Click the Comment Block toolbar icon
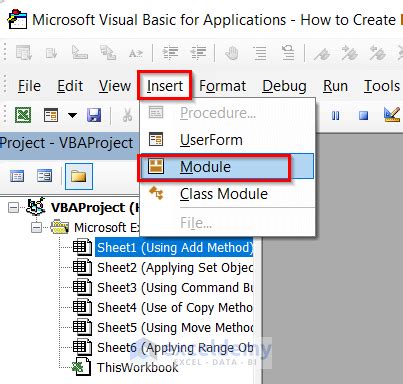The image size is (403, 384). [x=260, y=53]
